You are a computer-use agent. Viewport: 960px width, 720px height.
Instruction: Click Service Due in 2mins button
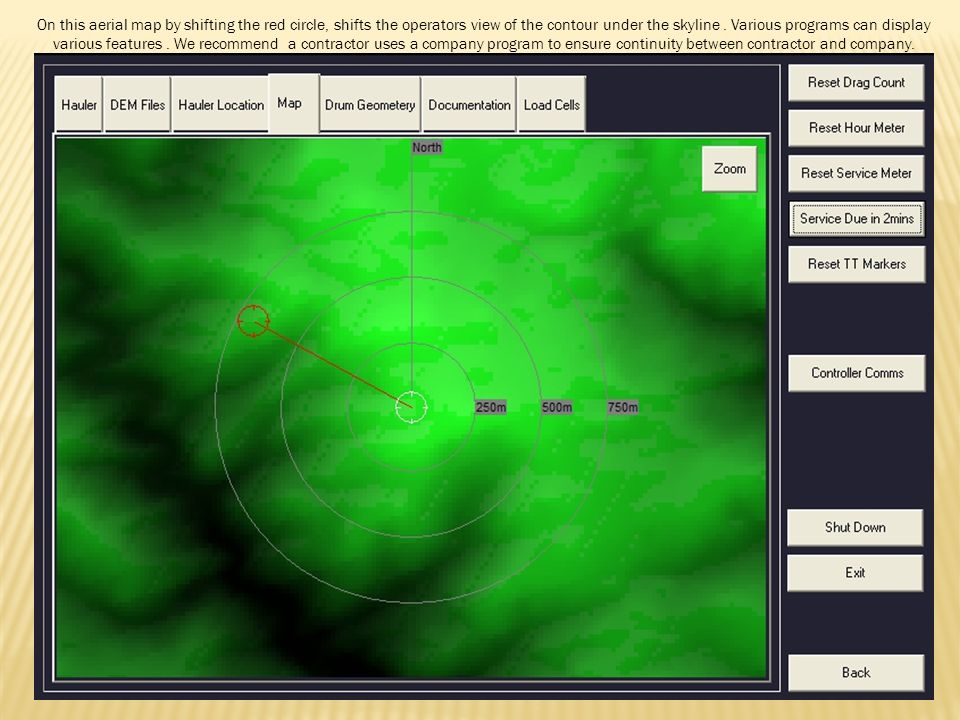point(857,219)
